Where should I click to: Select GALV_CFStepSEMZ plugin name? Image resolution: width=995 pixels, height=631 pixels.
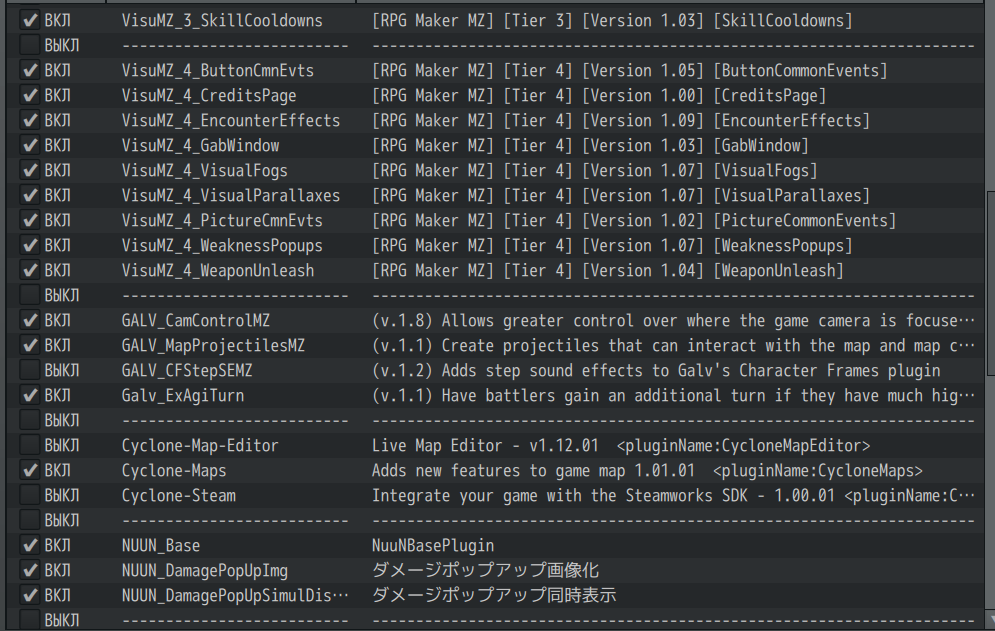point(187,370)
